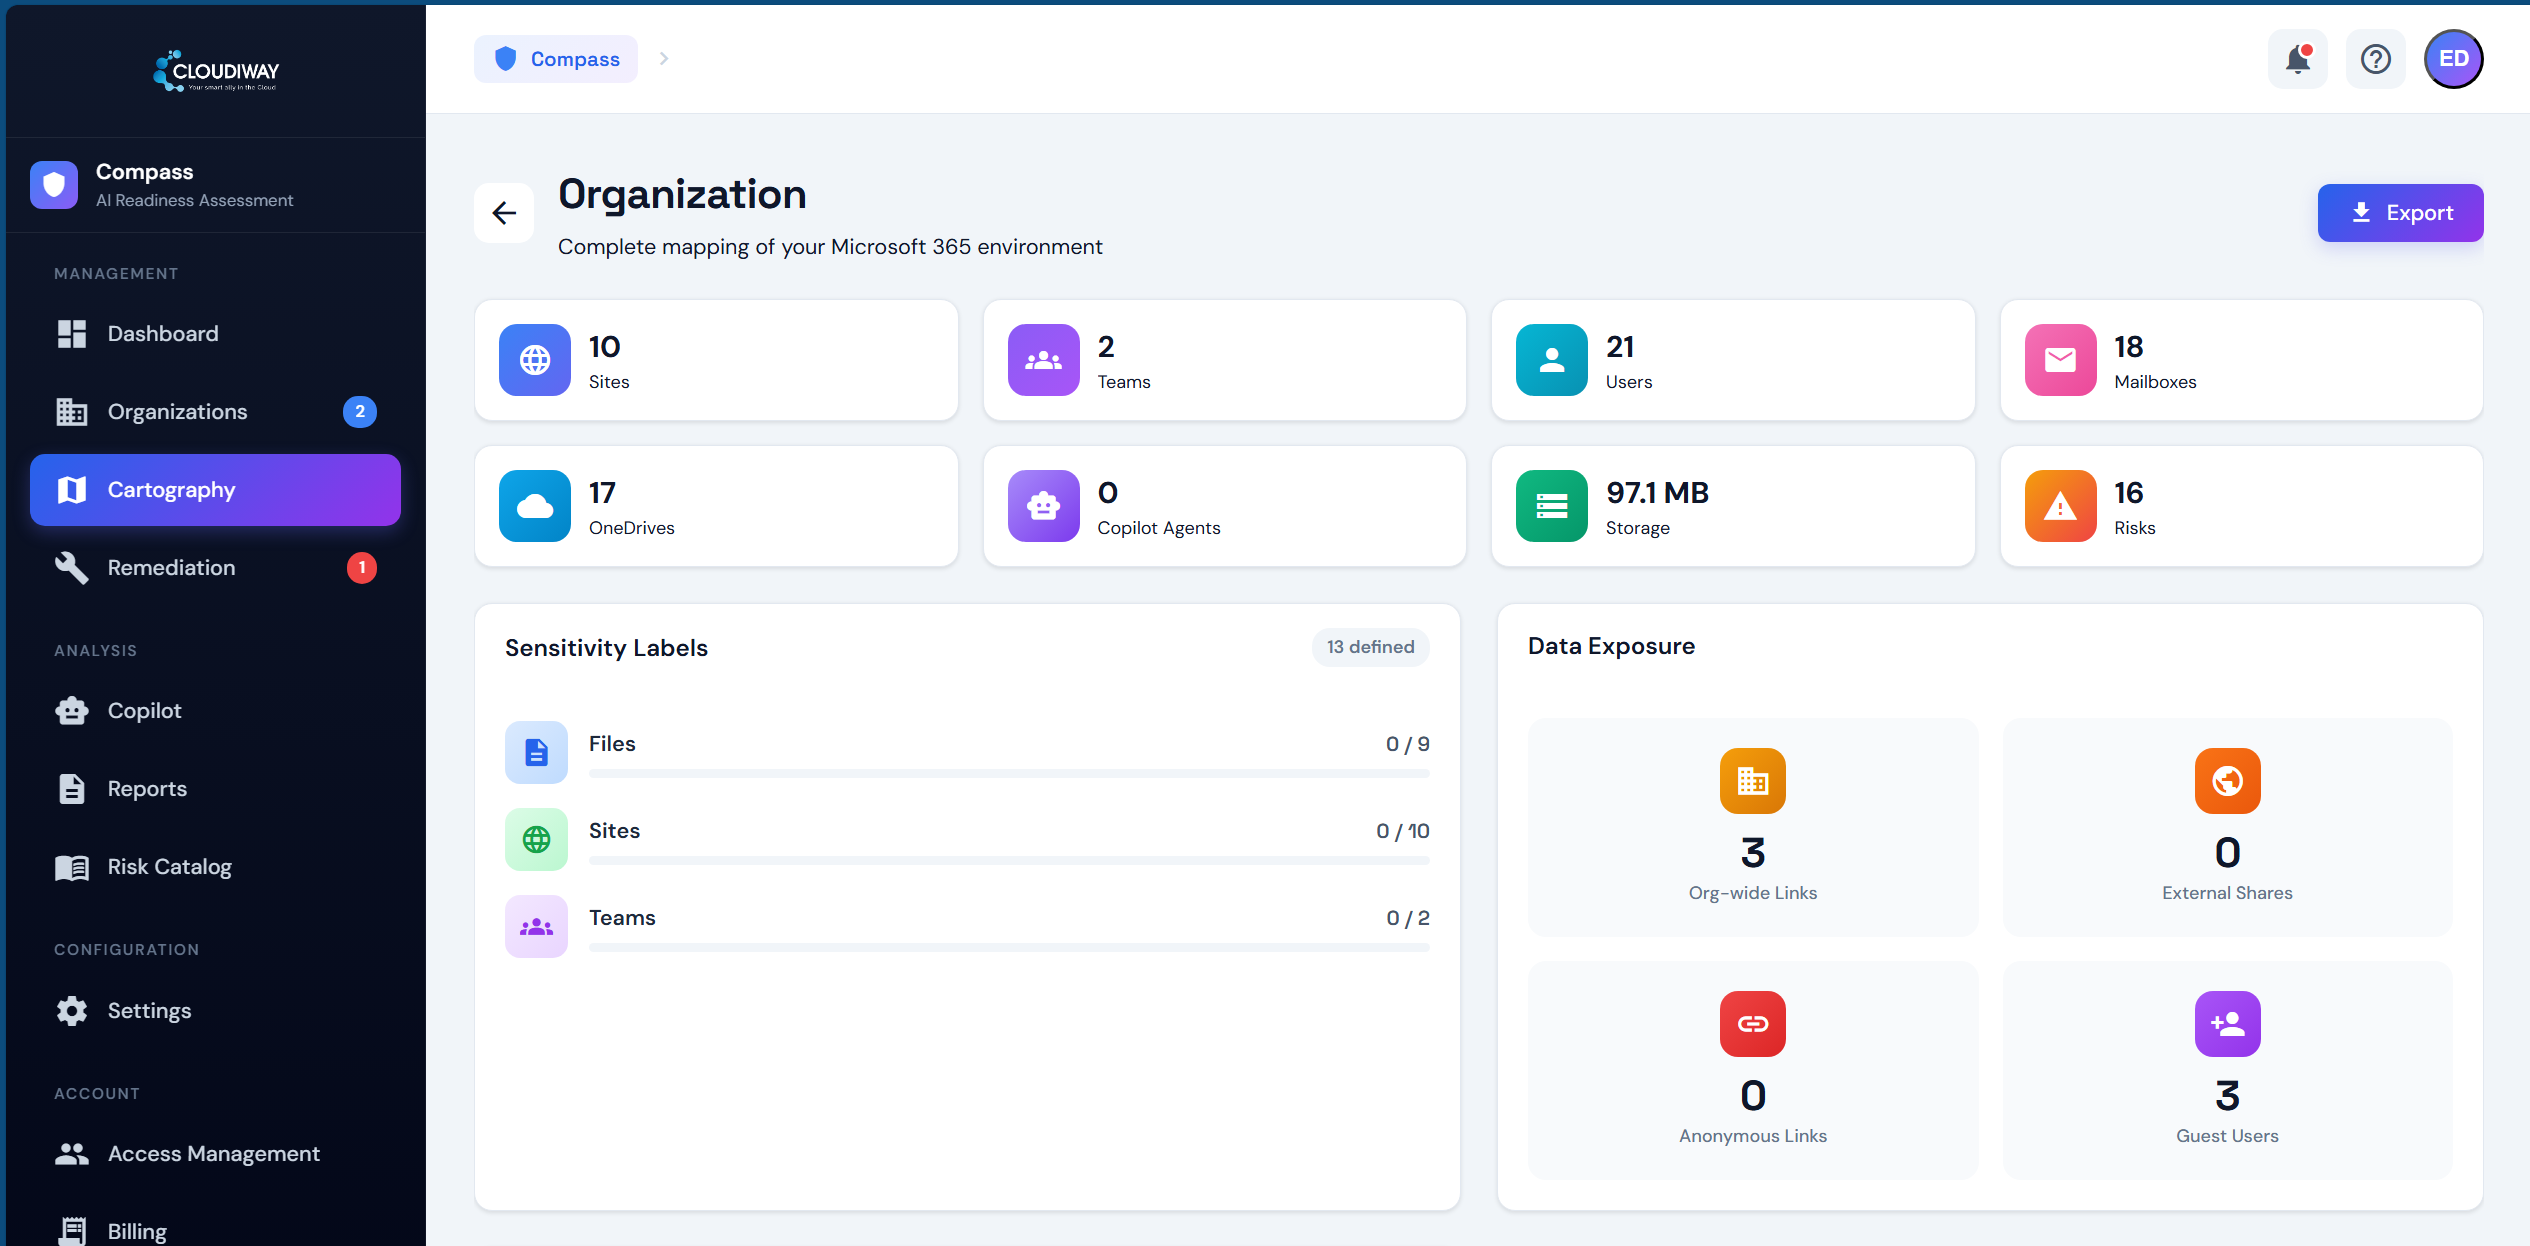The image size is (2530, 1246).
Task: Go back using the arrow button
Action: pos(504,213)
